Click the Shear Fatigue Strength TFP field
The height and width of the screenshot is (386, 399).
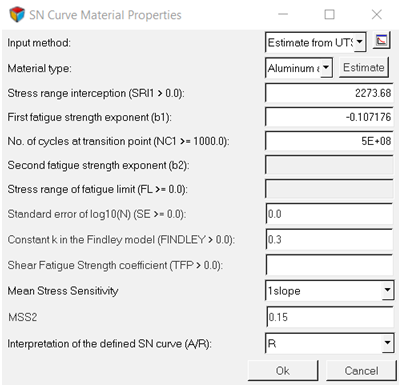(x=329, y=265)
